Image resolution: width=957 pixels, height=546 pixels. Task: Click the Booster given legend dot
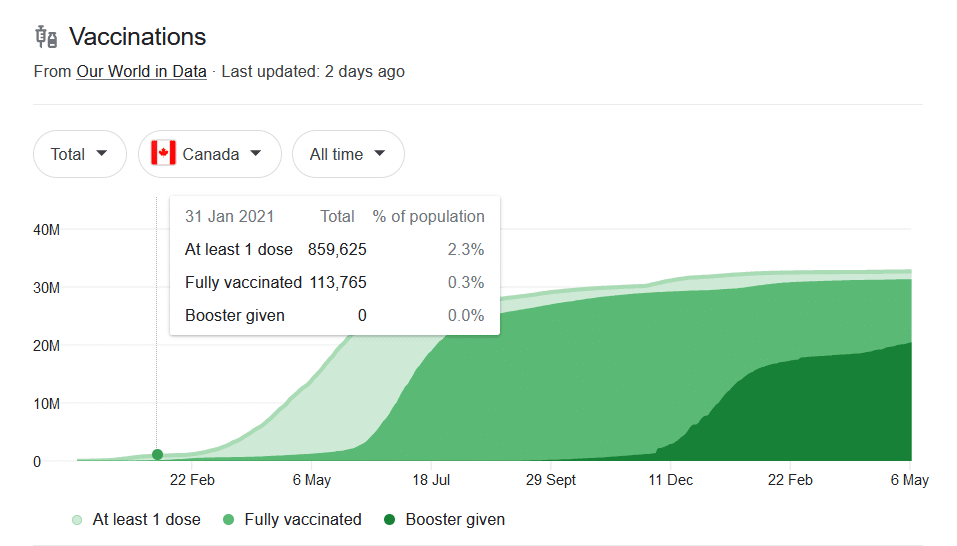(390, 520)
